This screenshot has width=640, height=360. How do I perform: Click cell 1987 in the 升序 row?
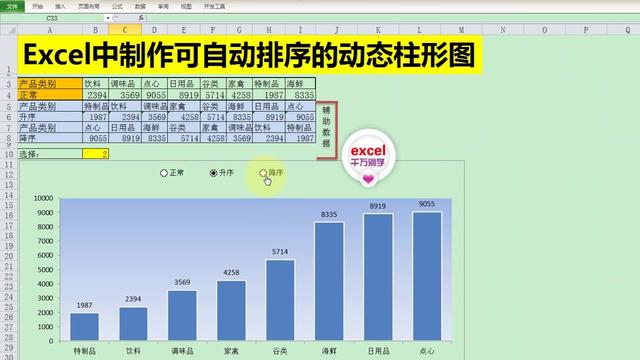96,117
